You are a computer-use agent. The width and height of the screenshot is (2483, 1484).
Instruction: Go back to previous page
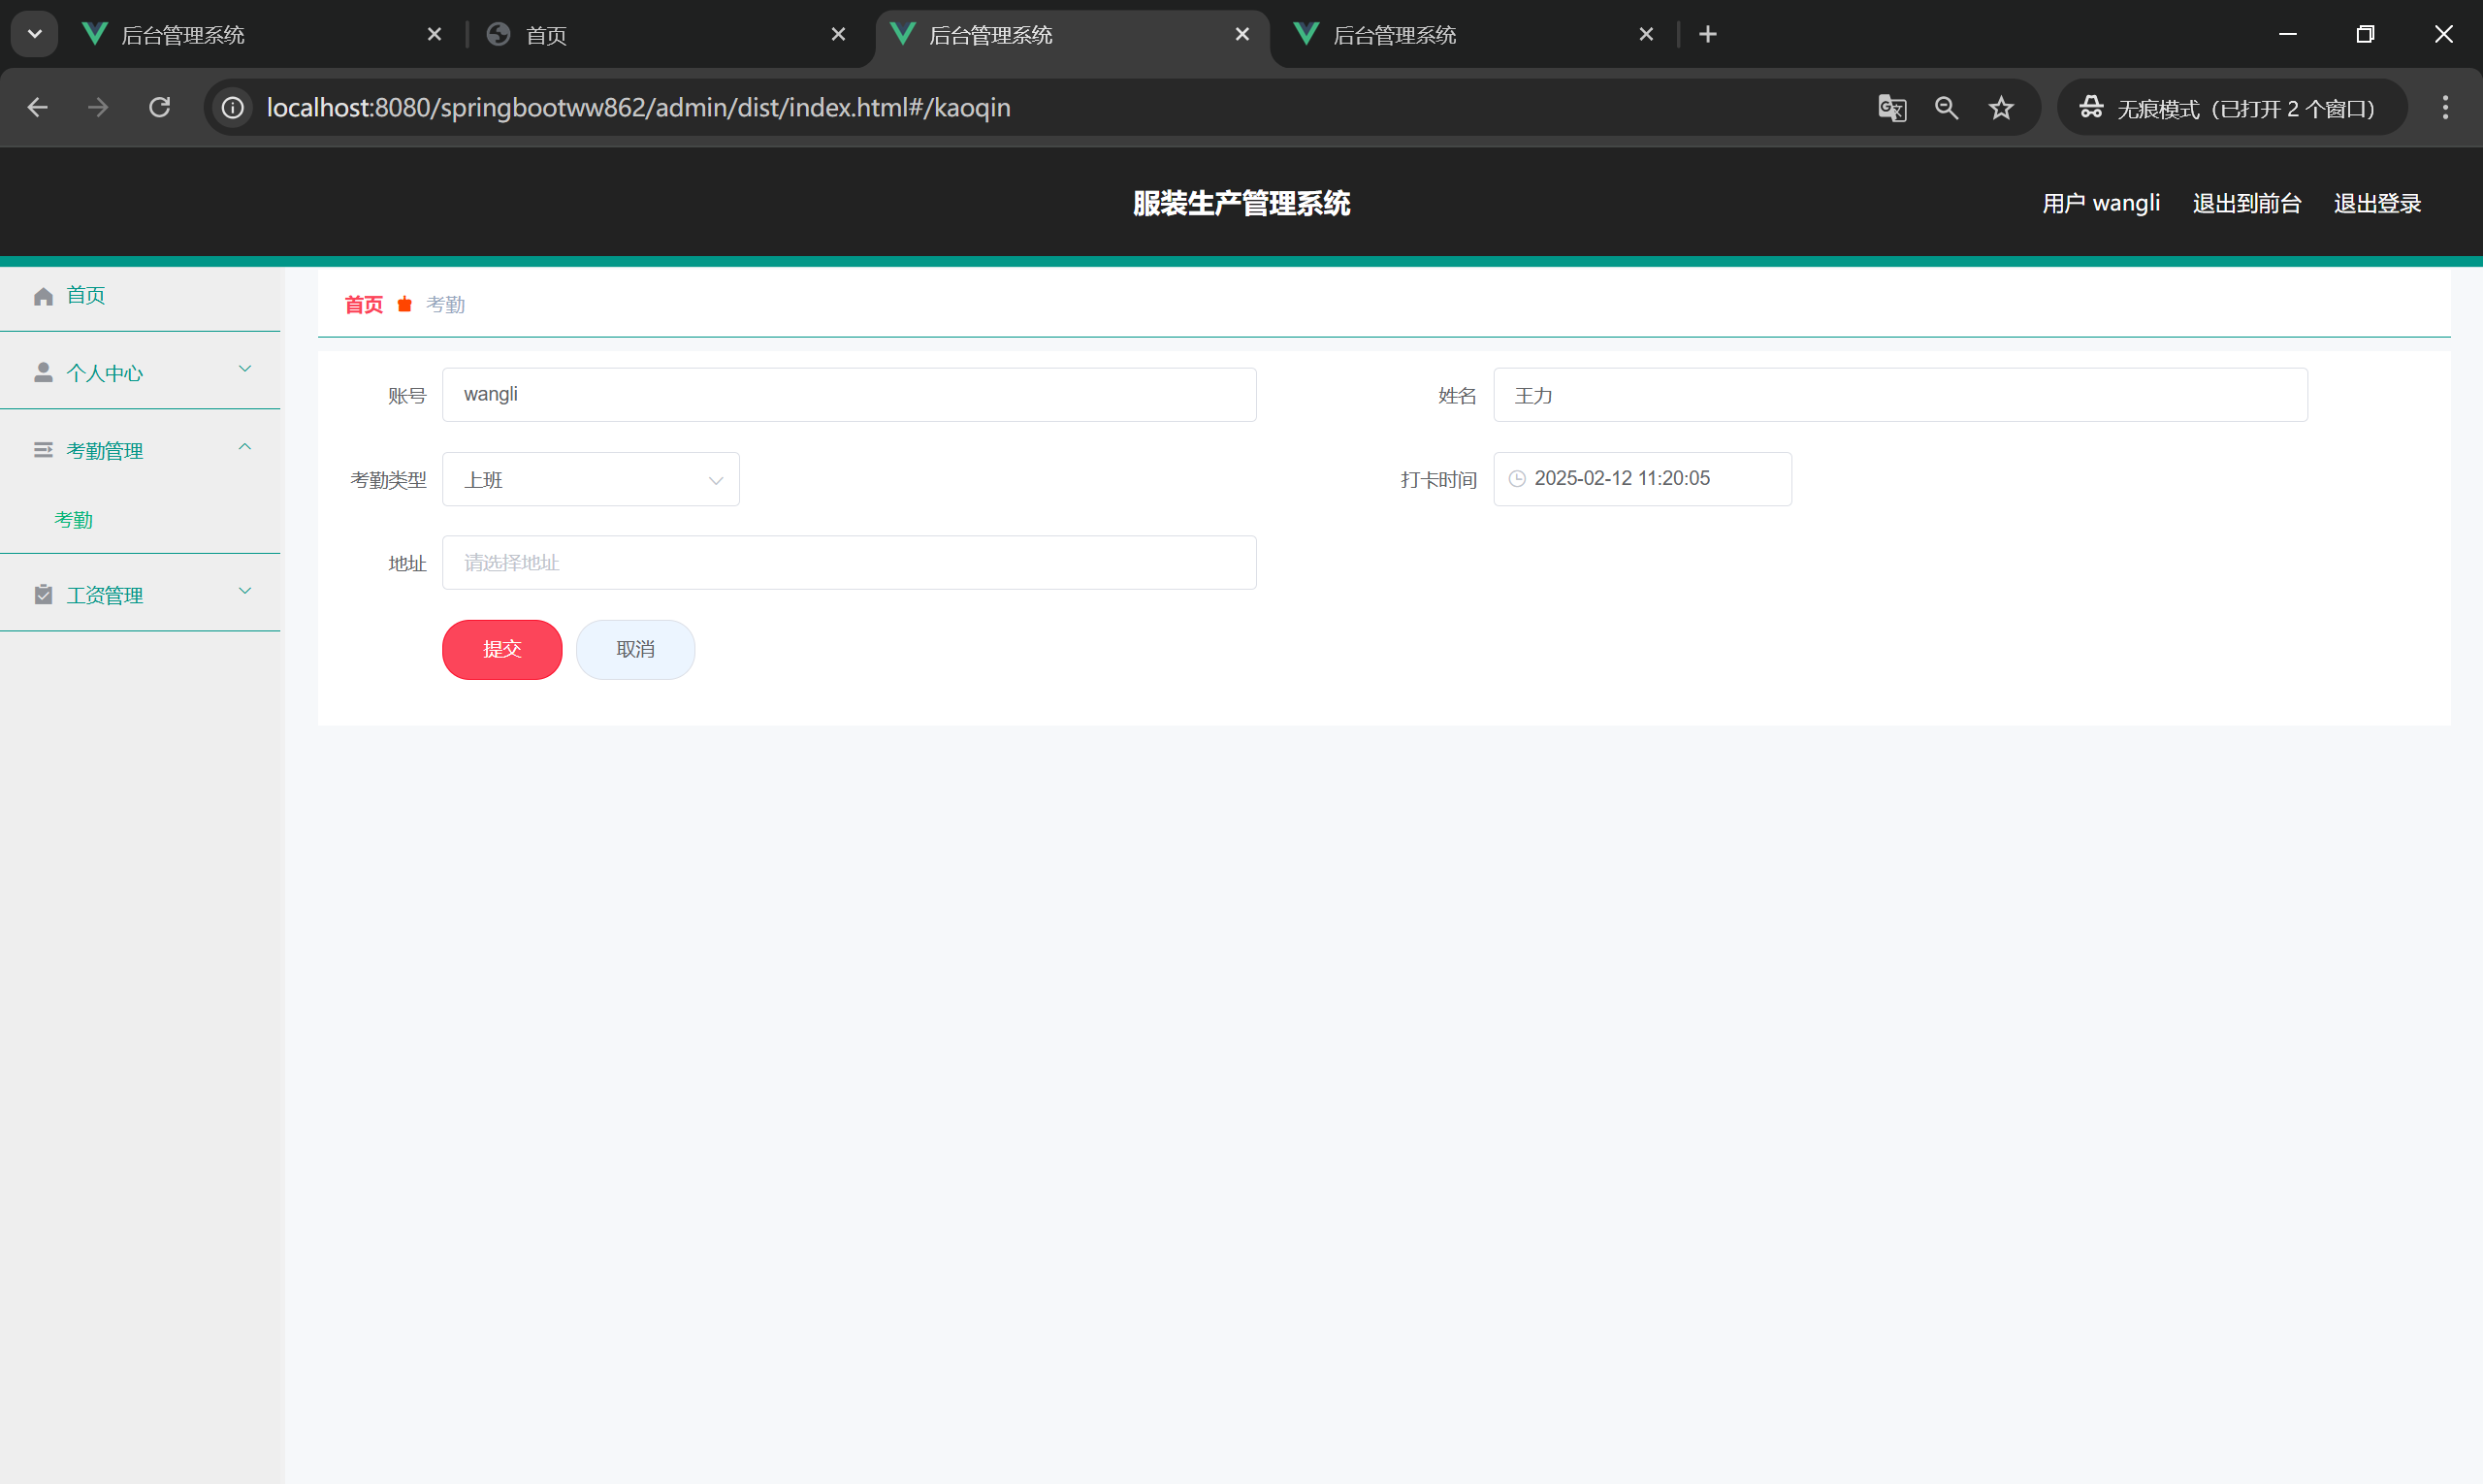(38, 108)
